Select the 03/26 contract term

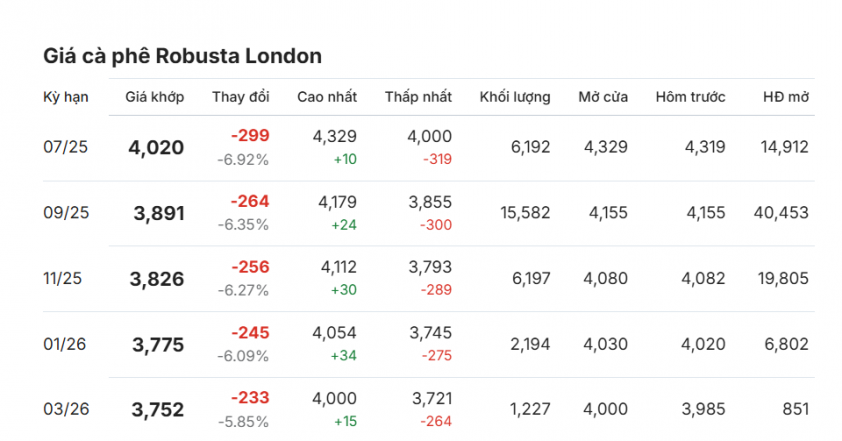pos(66,409)
